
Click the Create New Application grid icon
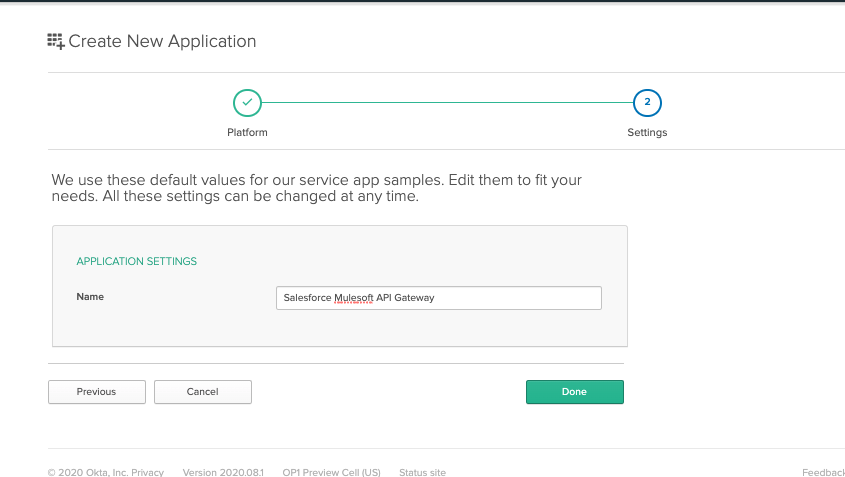click(56, 41)
